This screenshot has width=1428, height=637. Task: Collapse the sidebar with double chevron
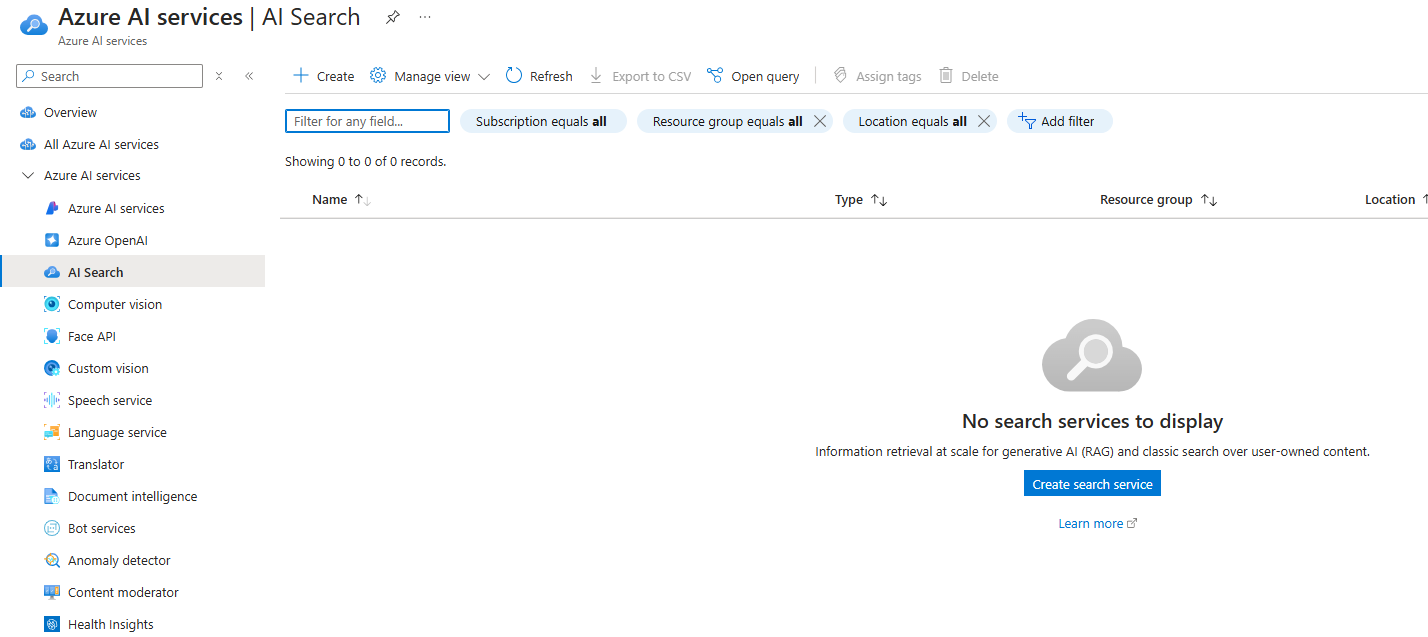click(249, 76)
